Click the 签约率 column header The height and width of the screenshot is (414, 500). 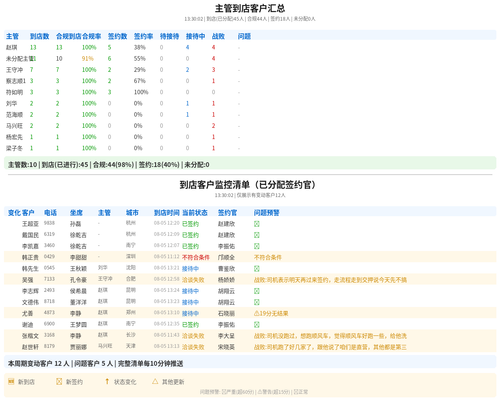click(x=143, y=36)
